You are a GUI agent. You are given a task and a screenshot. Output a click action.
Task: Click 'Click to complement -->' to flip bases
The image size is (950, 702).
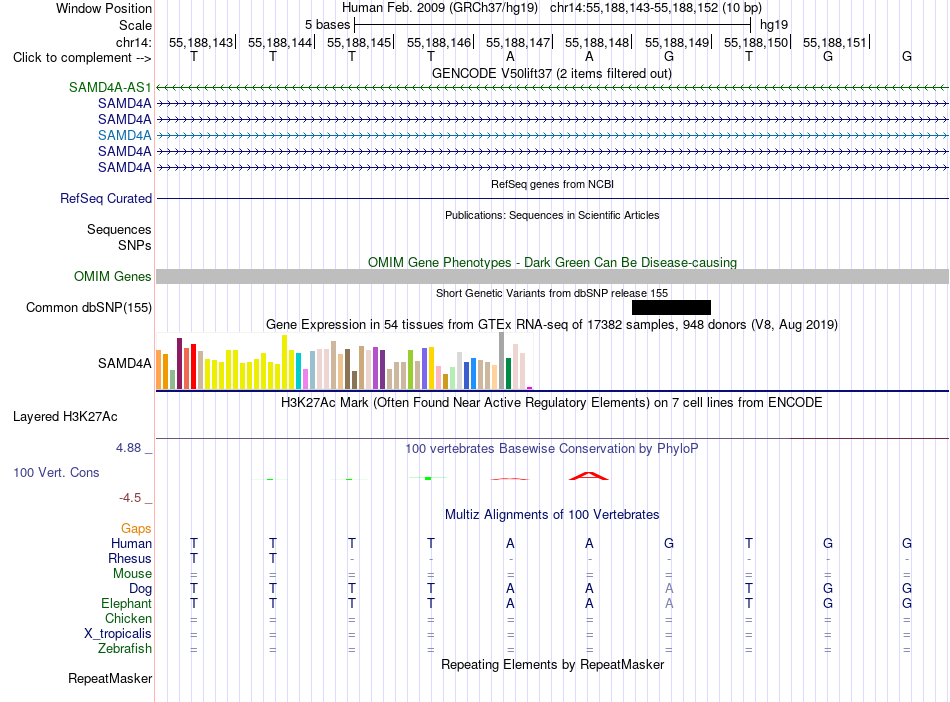82,58
